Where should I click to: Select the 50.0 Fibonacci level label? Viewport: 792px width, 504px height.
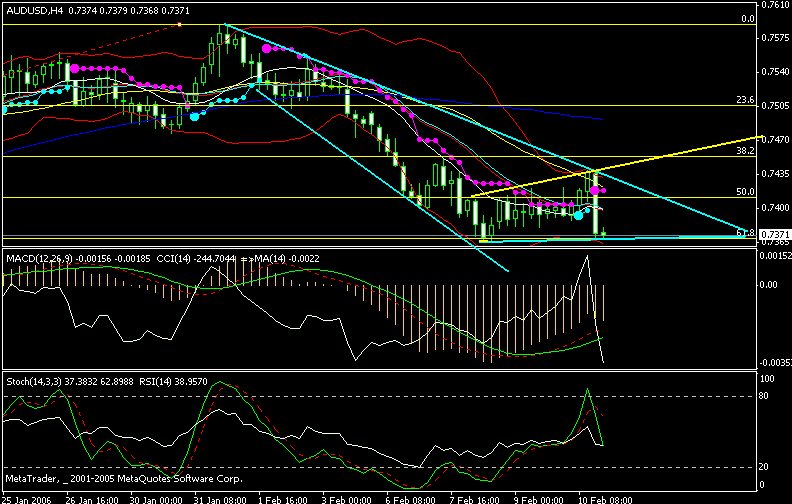click(745, 191)
